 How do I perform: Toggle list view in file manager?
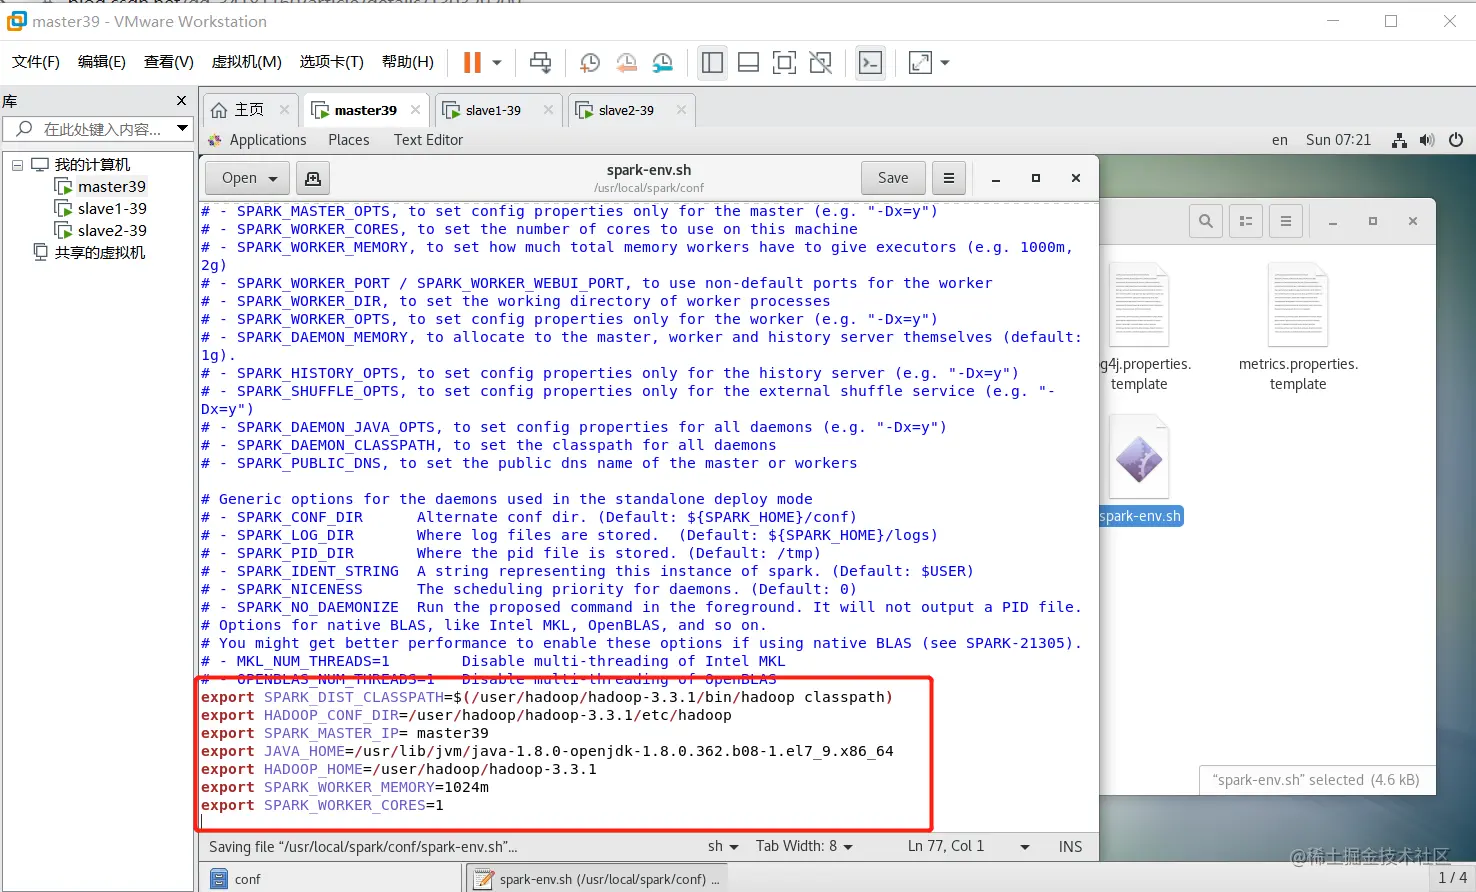(1246, 221)
